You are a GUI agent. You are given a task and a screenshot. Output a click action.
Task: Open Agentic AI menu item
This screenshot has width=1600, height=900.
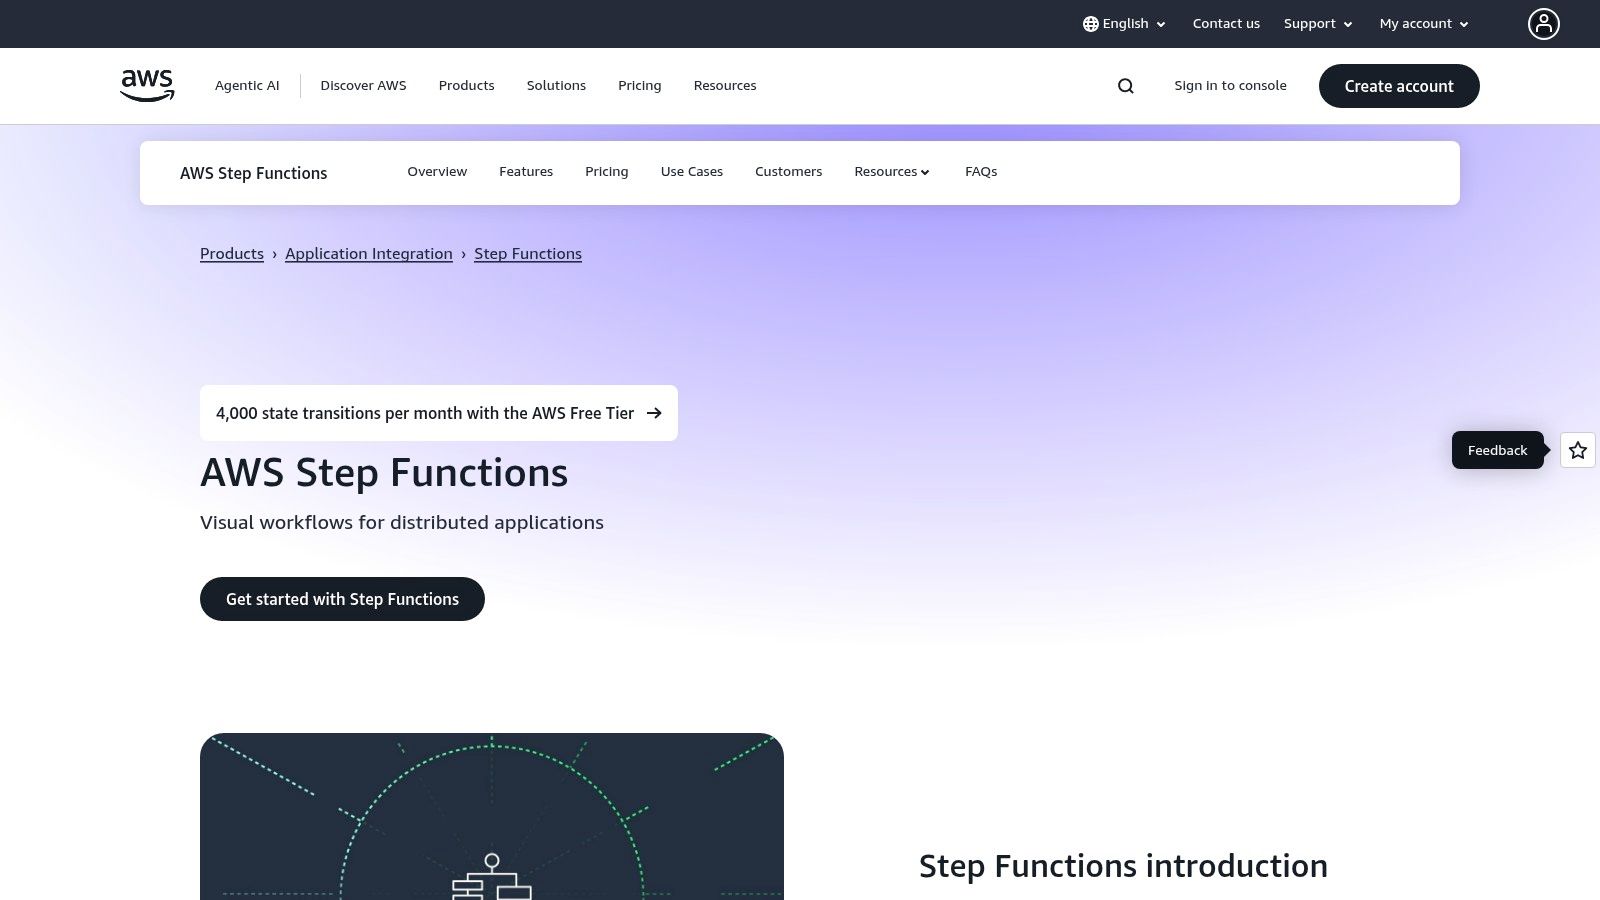point(247,86)
